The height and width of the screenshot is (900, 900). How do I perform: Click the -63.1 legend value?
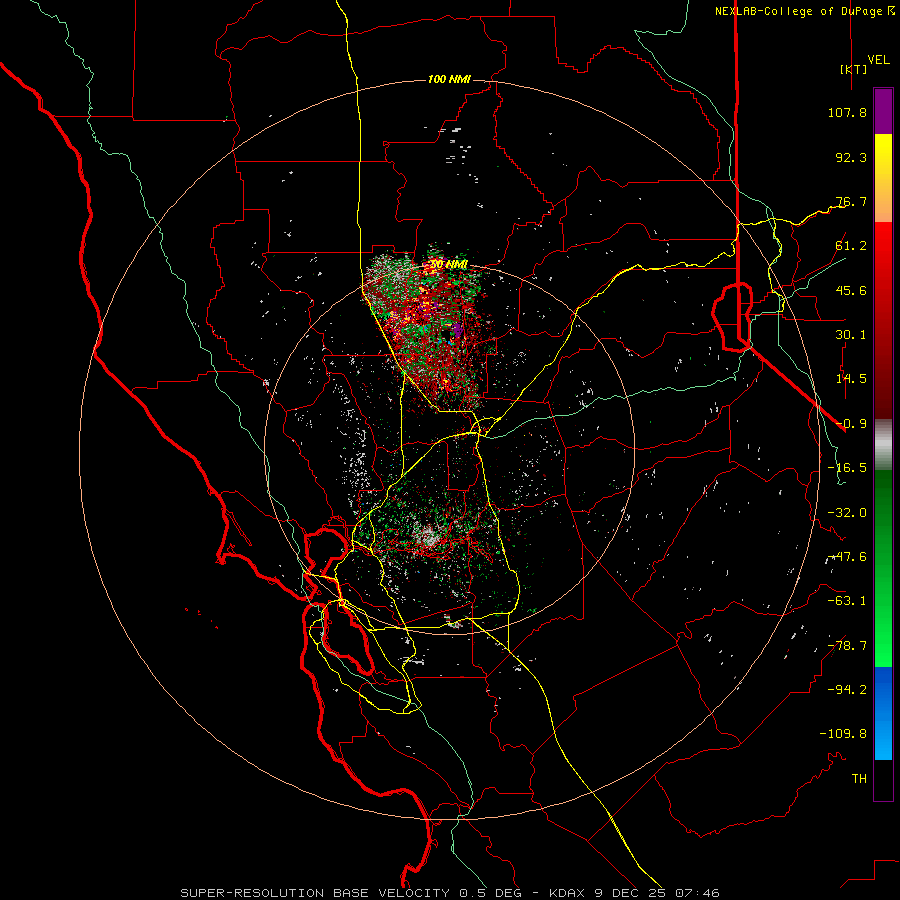click(847, 601)
